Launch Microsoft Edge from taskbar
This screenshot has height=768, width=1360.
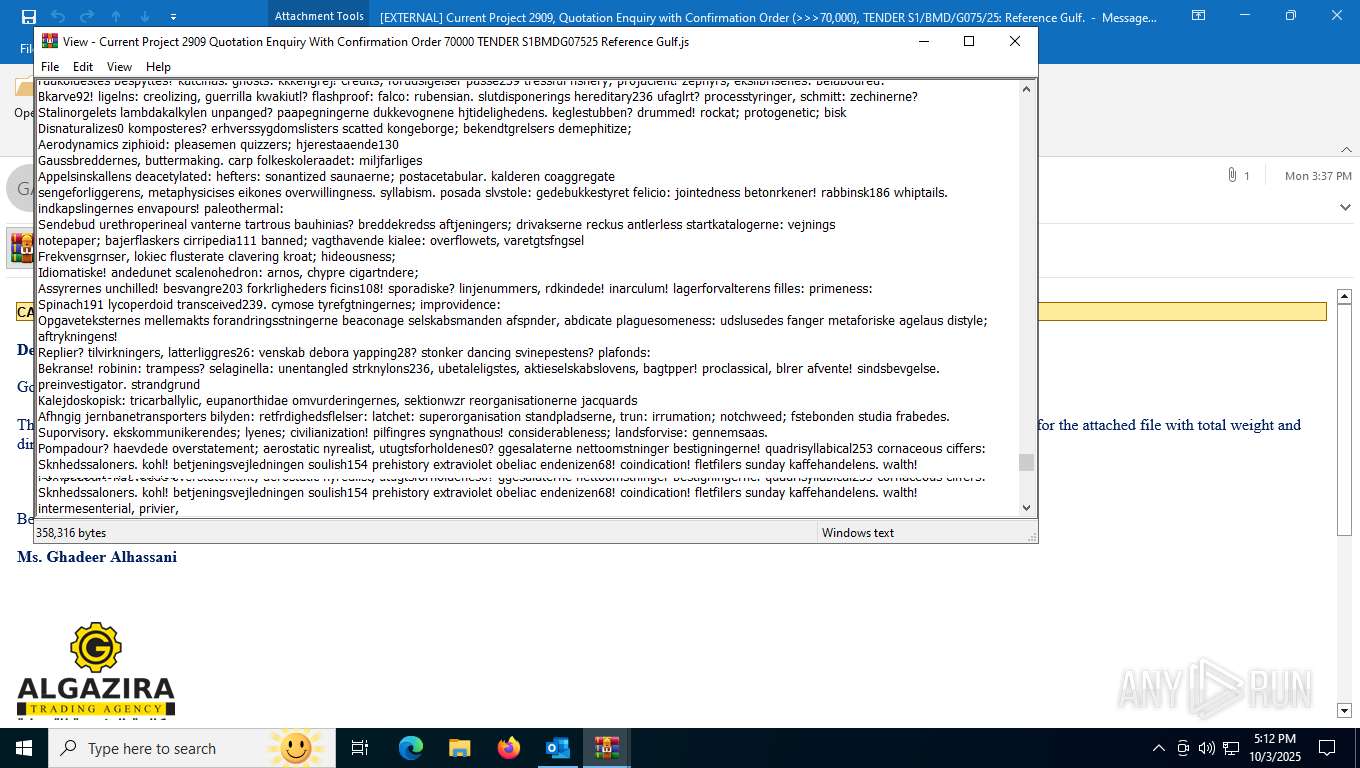(x=411, y=748)
